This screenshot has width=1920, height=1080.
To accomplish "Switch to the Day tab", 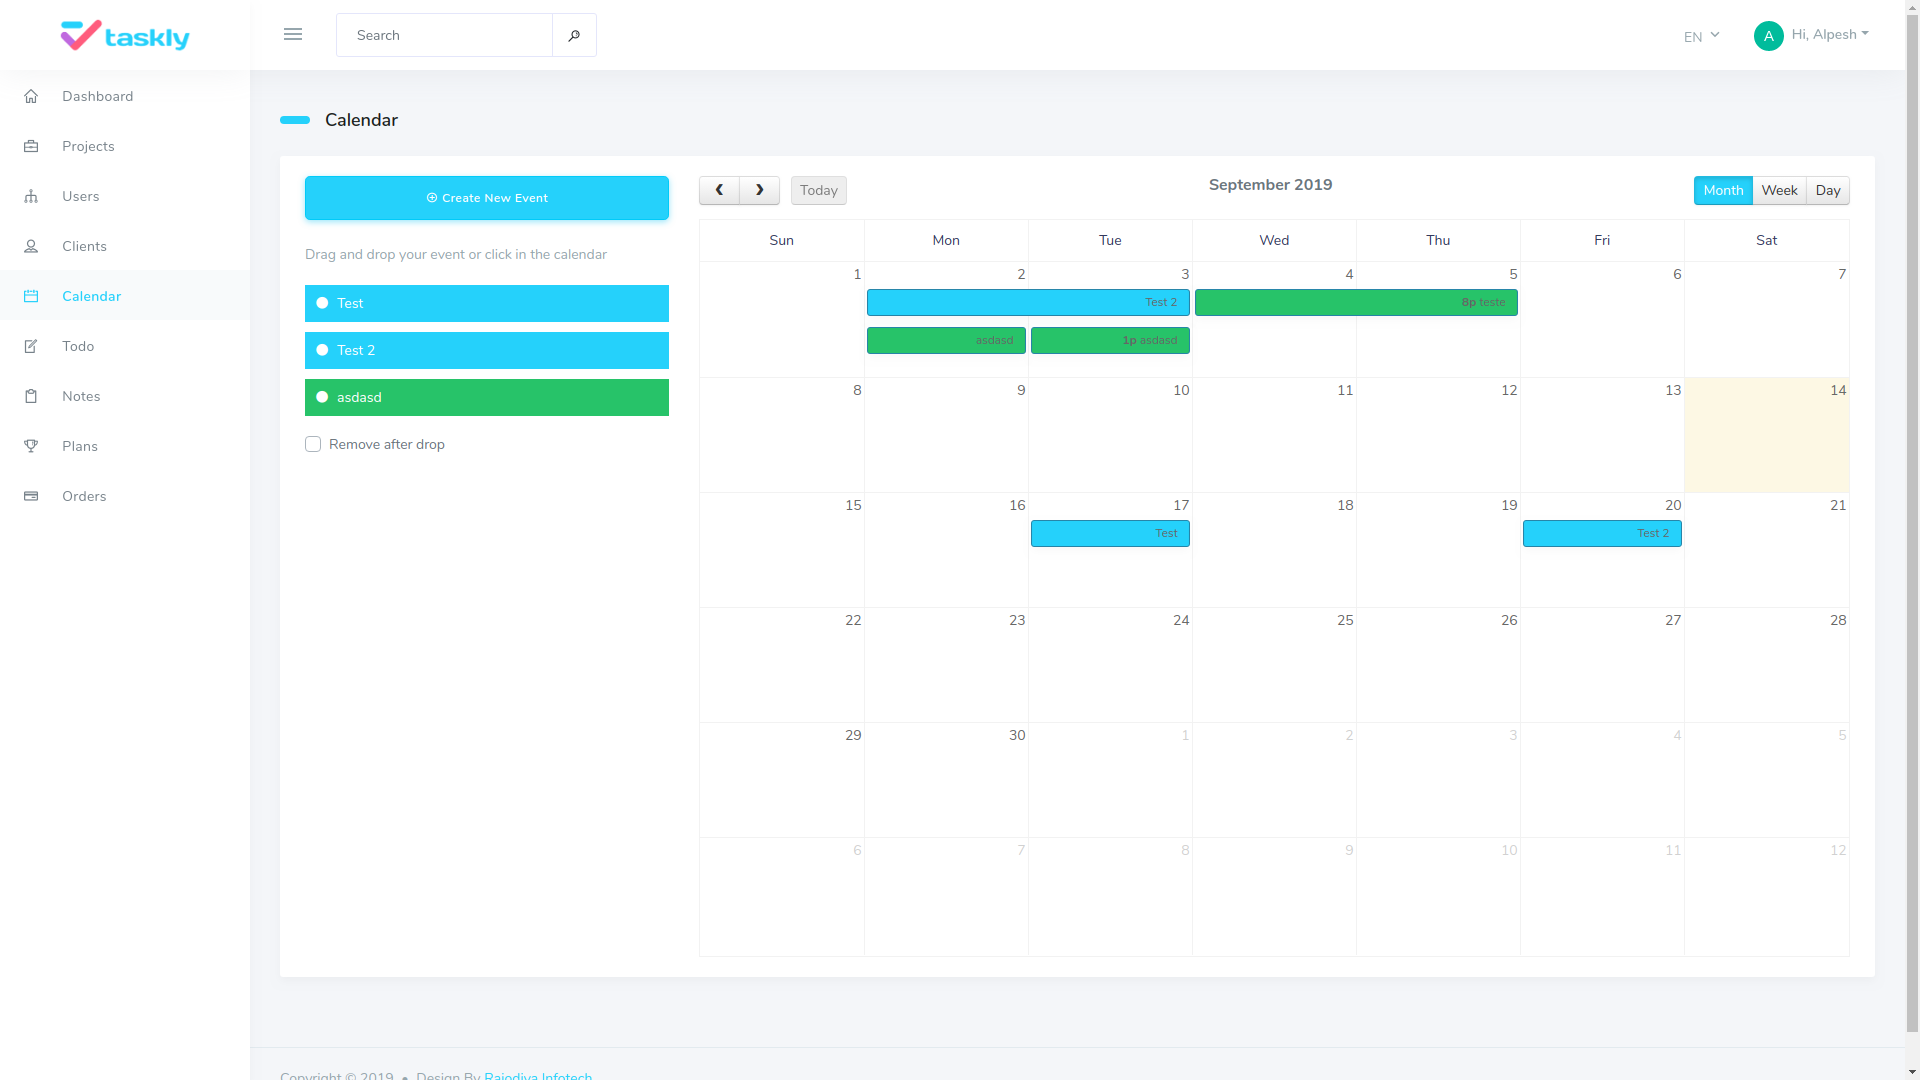I will point(1828,190).
